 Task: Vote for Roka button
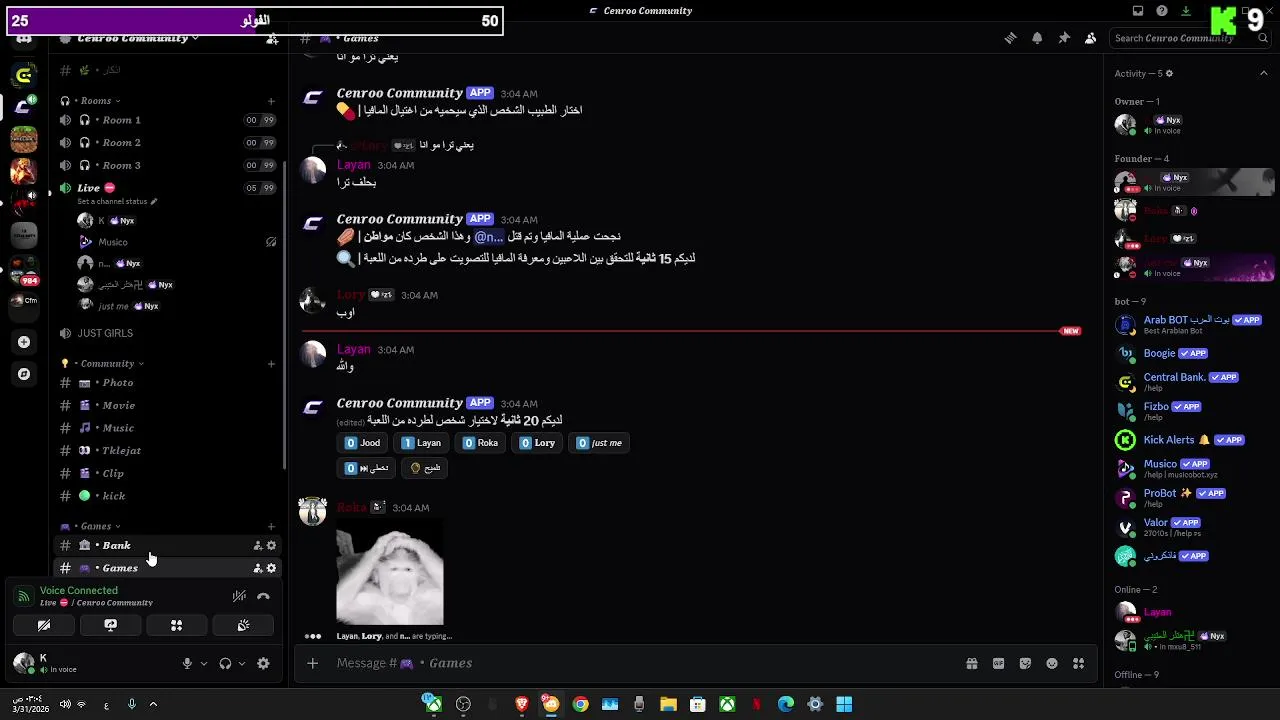[481, 443]
